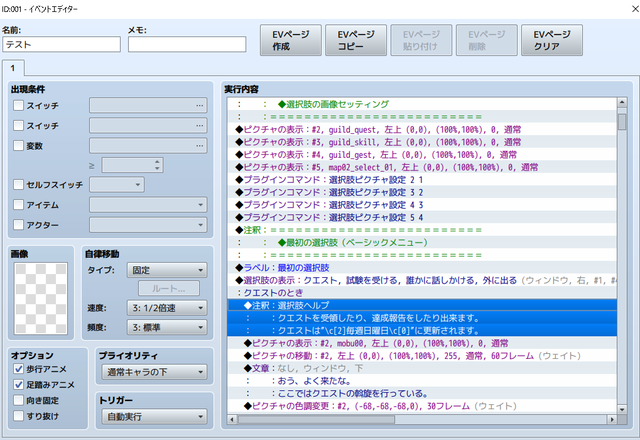
Task: Open the second スイッチ selector ellipsis field
Action: click(148, 125)
